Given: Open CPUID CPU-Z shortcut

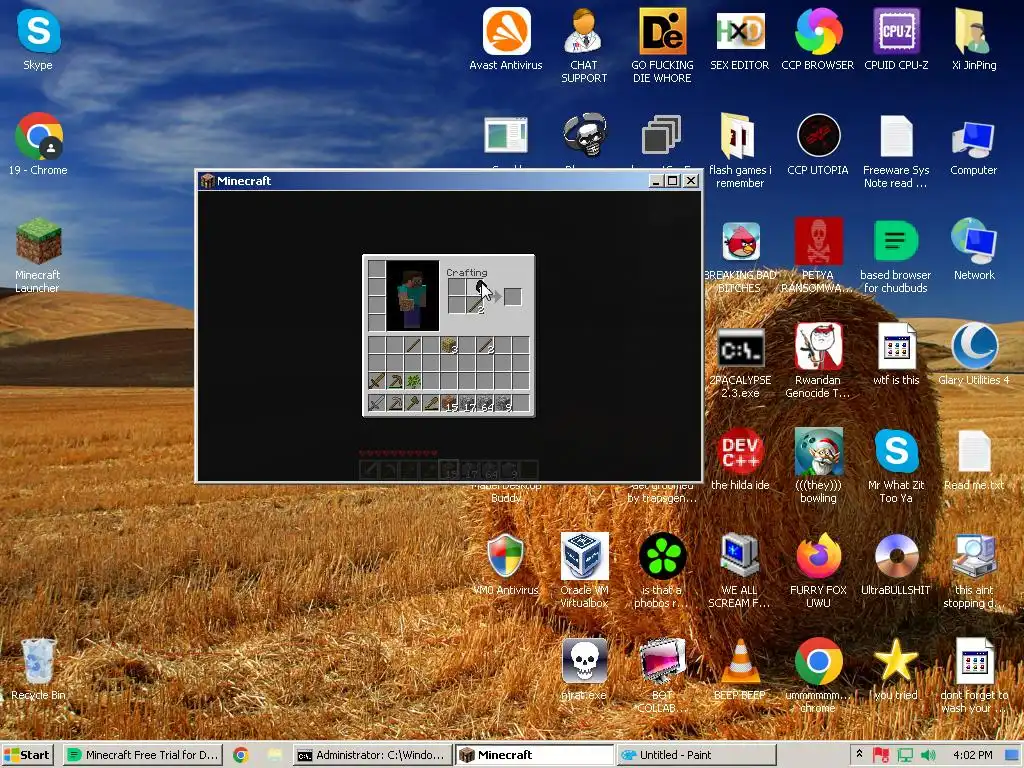Looking at the screenshot, I should point(896,39).
